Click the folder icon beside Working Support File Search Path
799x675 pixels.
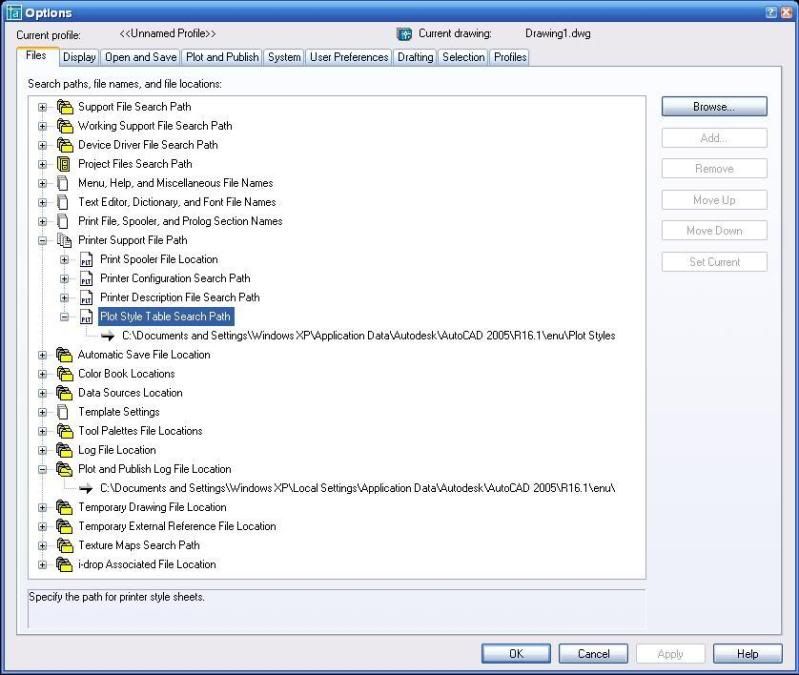[x=65, y=126]
